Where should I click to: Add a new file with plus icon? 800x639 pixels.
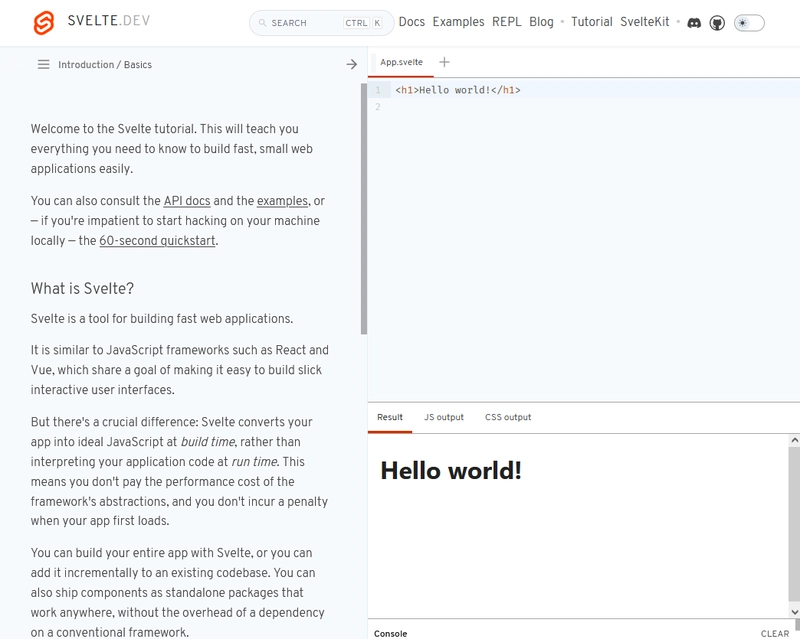[445, 62]
